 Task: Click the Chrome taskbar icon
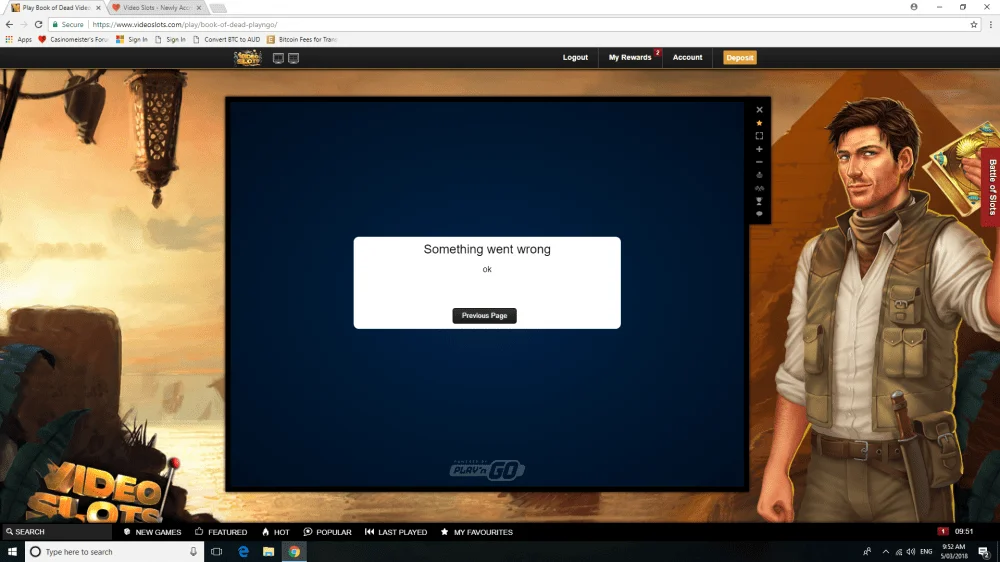click(294, 552)
